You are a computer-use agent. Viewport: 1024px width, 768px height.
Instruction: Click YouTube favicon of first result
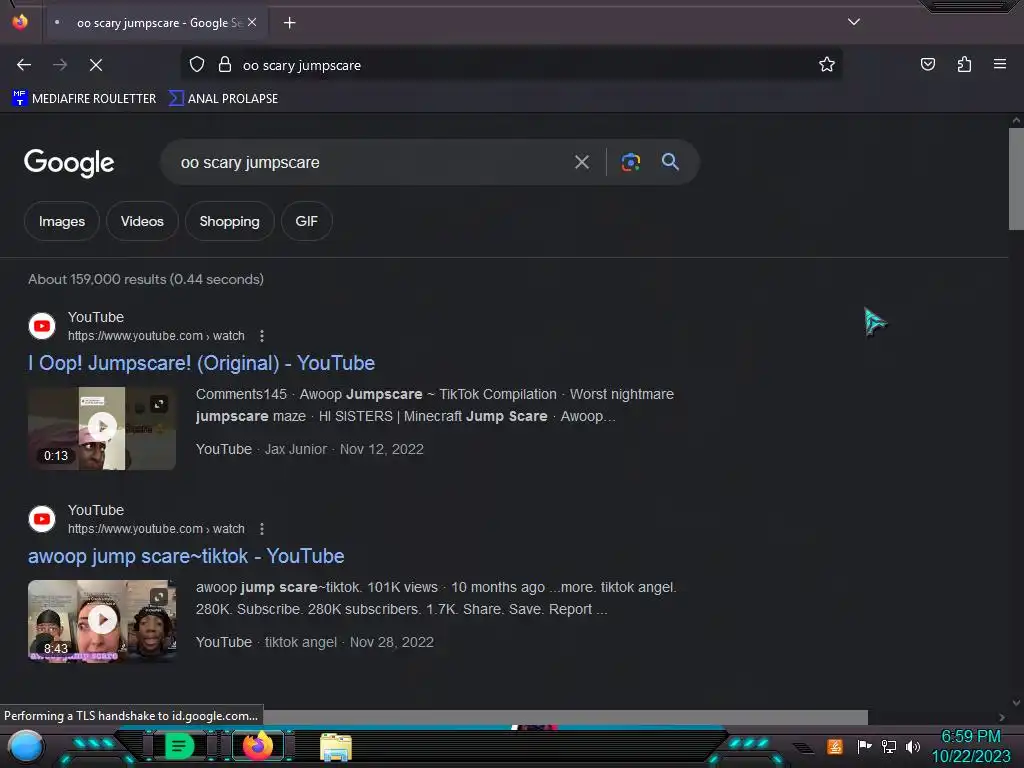(x=42, y=326)
